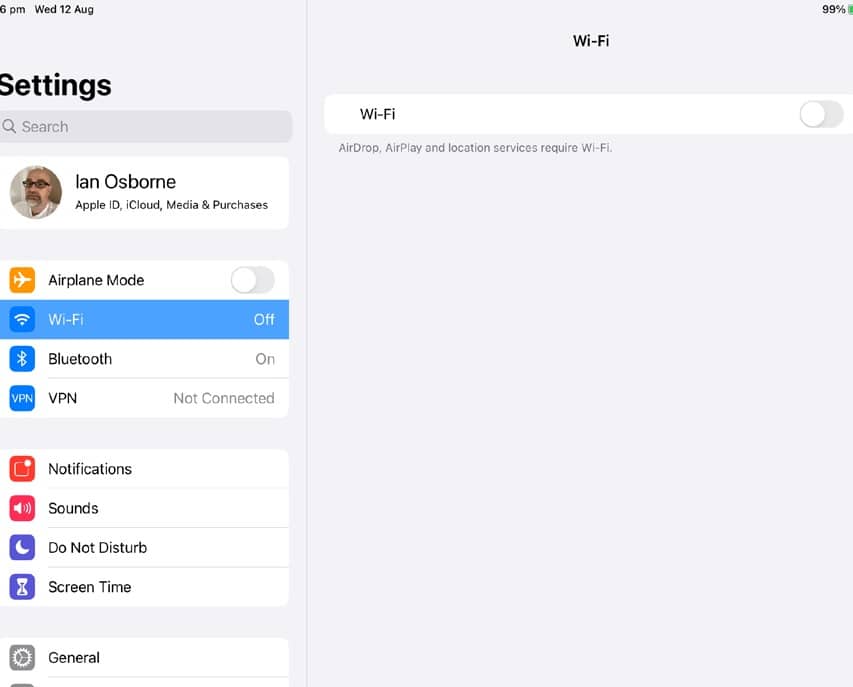Click the Settings search field

point(145,127)
